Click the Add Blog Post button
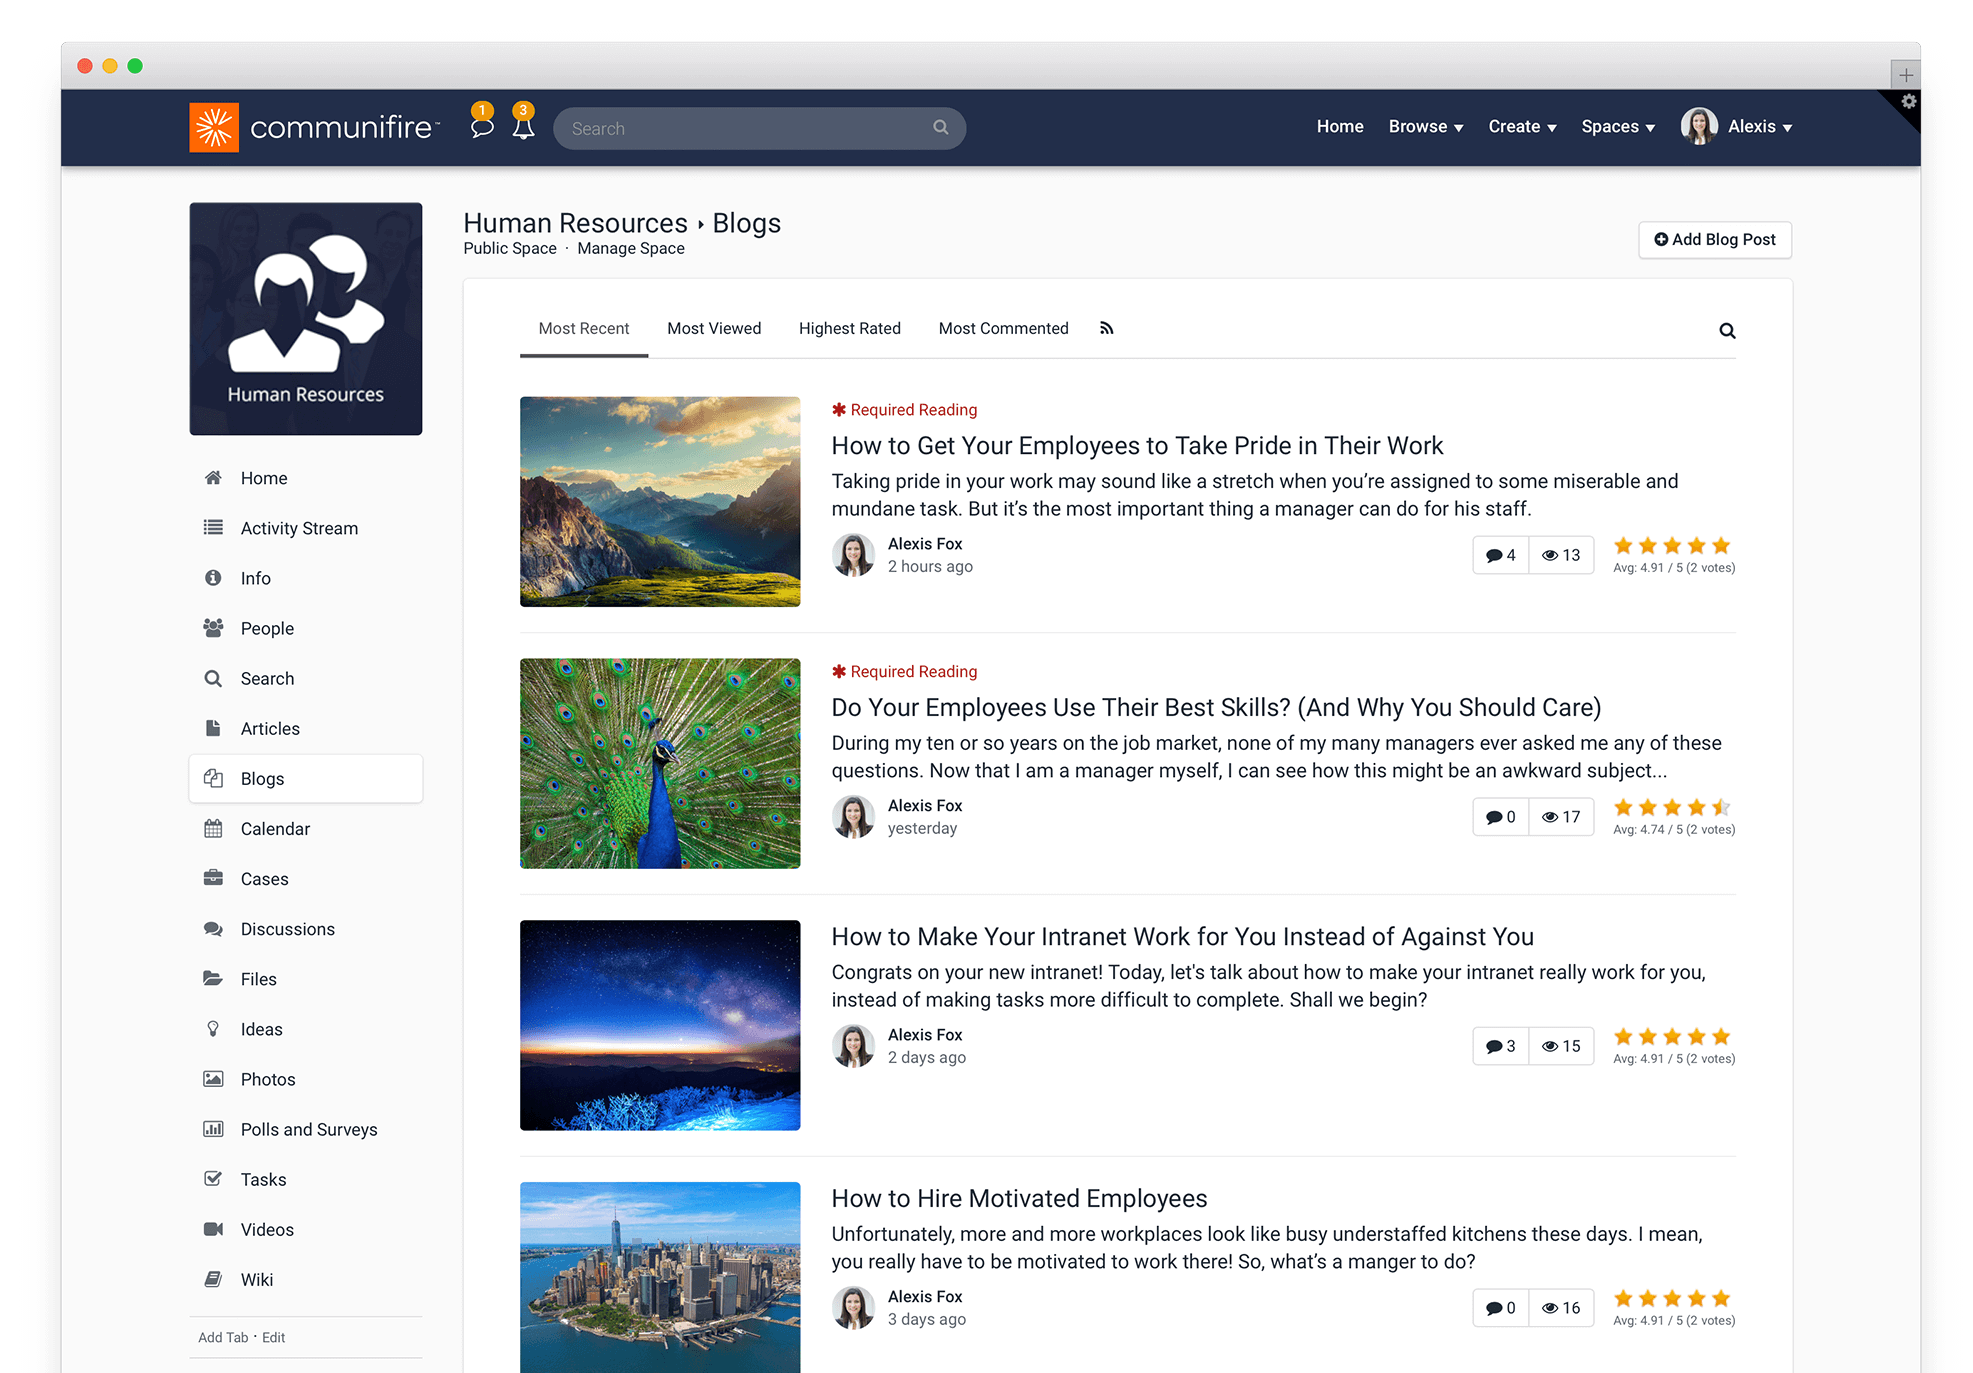The image size is (1973, 1373). tap(1714, 240)
